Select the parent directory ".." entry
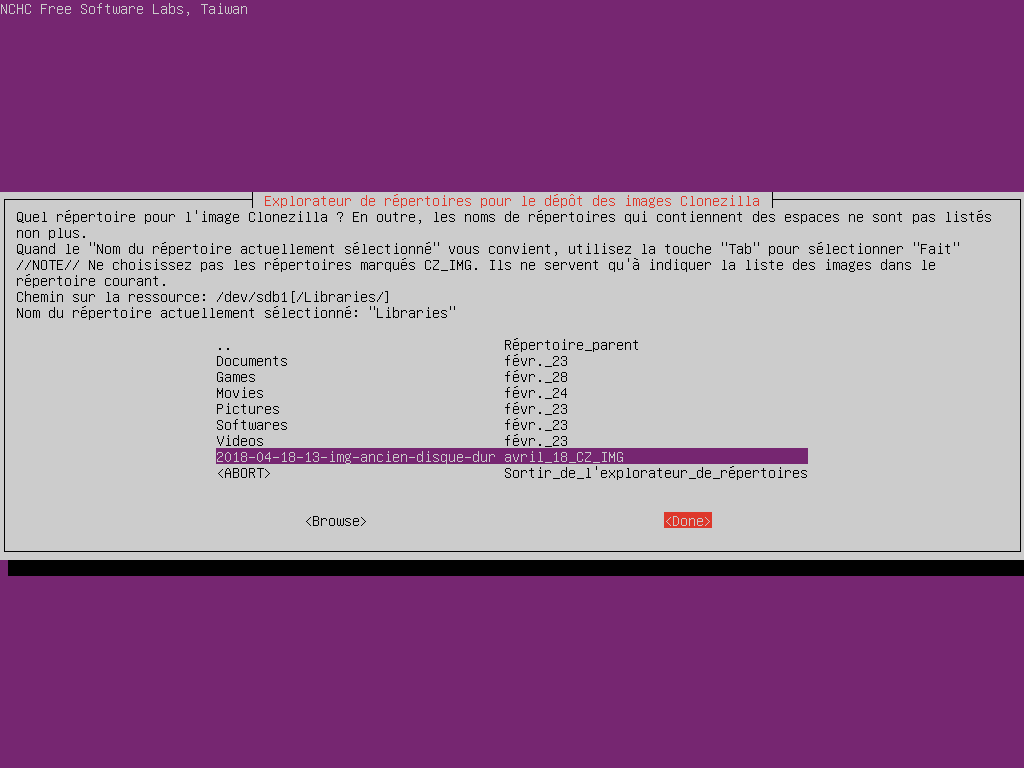This screenshot has height=768, width=1024. (512, 345)
